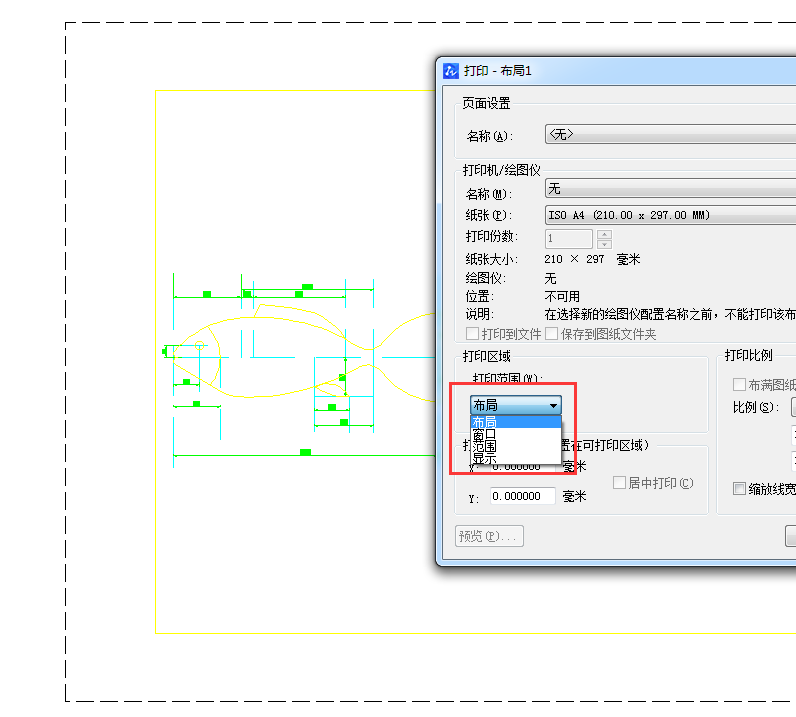The width and height of the screenshot is (796, 717).
Task: Increase print copies with the up arrow
Action: click(604, 234)
